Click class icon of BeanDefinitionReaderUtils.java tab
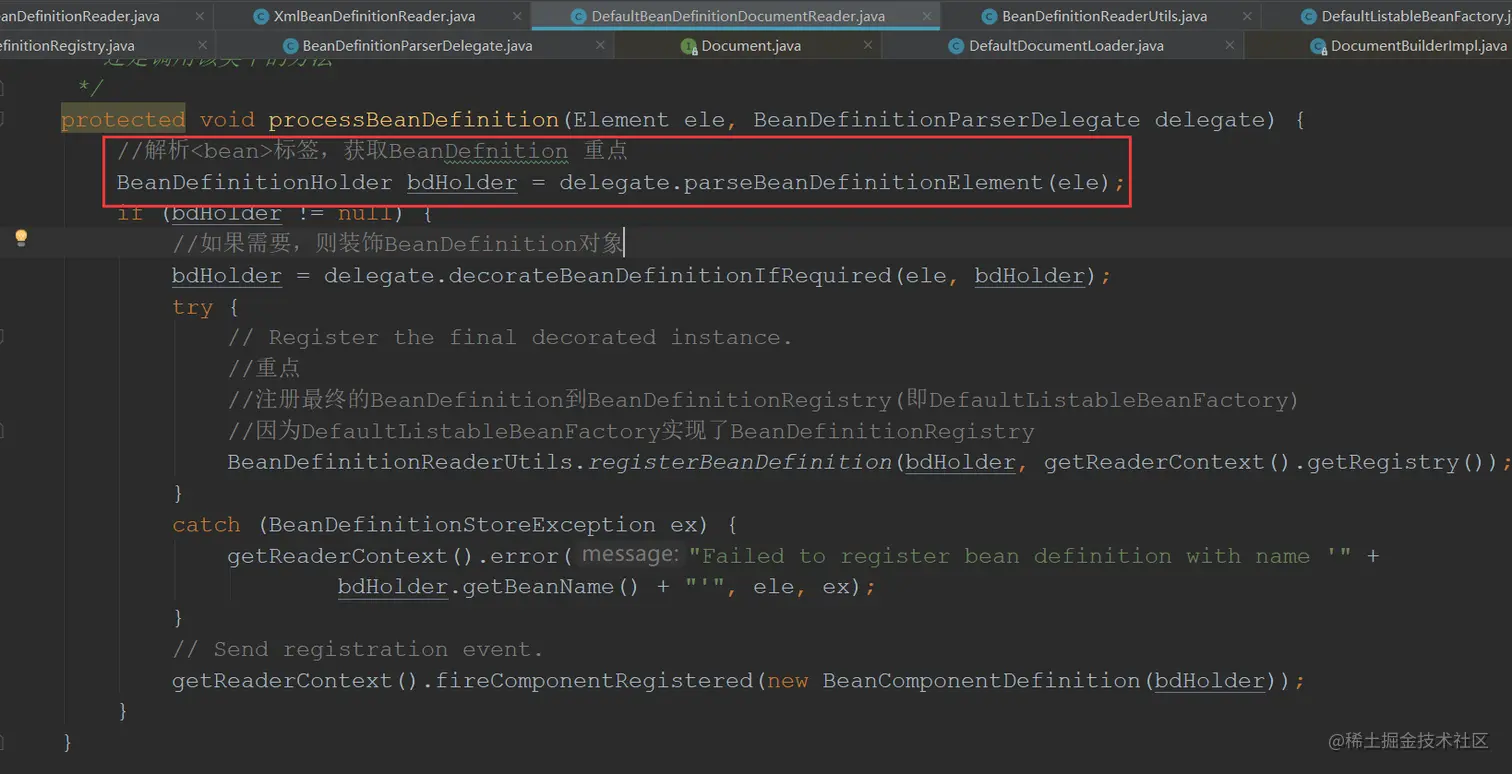Image resolution: width=1512 pixels, height=774 pixels. 990,16
